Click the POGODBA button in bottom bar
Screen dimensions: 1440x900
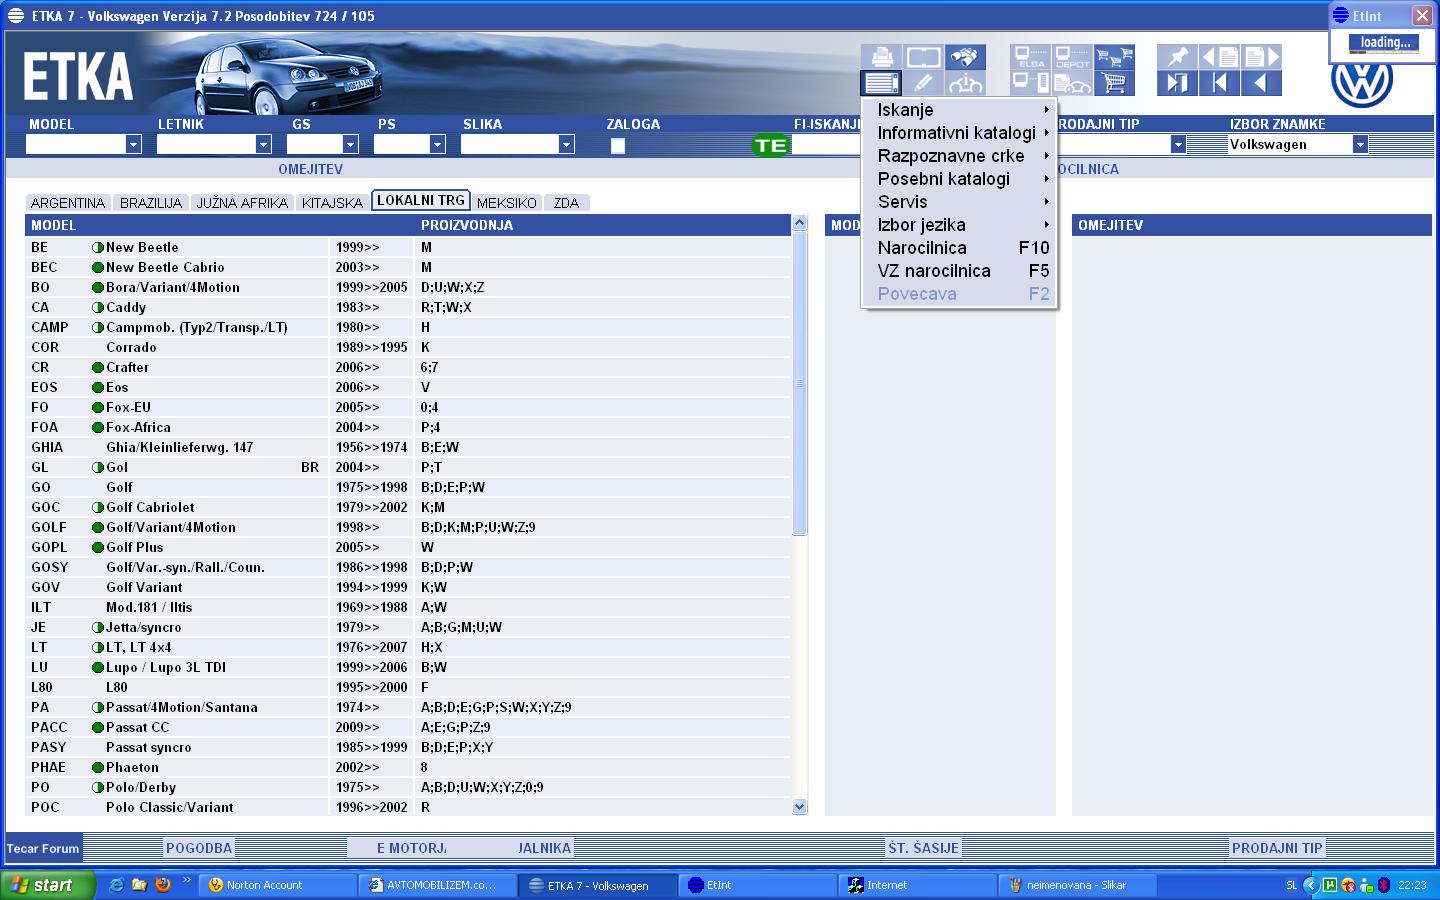(x=199, y=848)
